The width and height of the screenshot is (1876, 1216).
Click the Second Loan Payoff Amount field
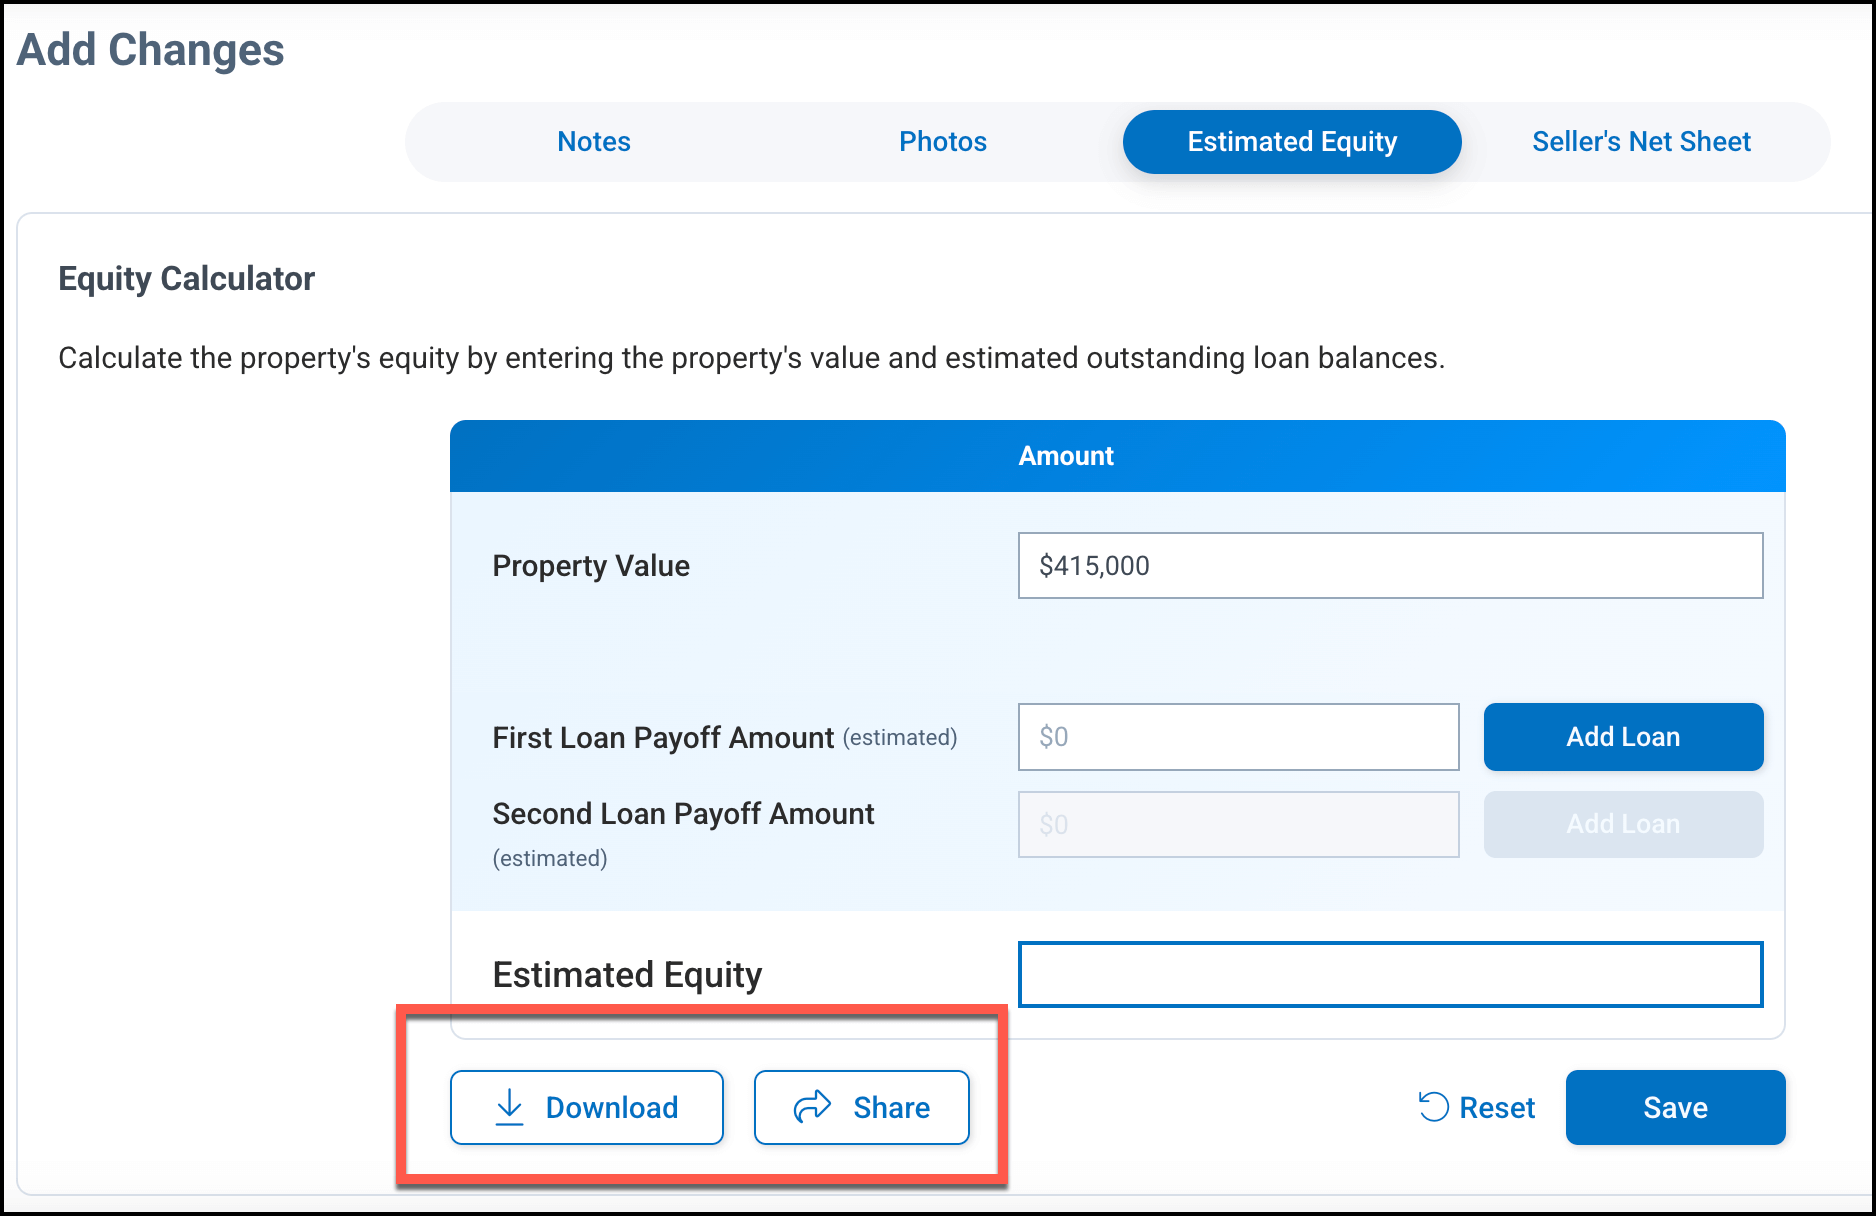tap(1238, 825)
